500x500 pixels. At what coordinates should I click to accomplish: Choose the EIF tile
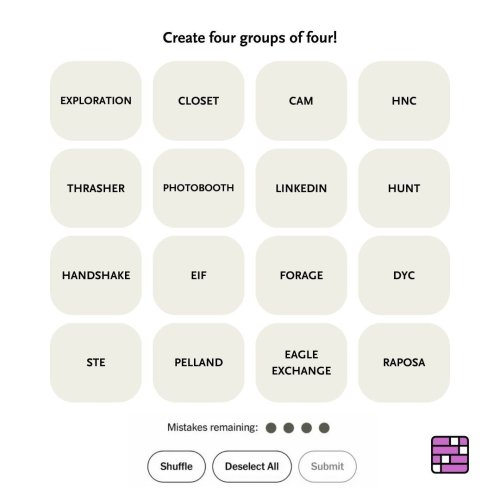(198, 275)
